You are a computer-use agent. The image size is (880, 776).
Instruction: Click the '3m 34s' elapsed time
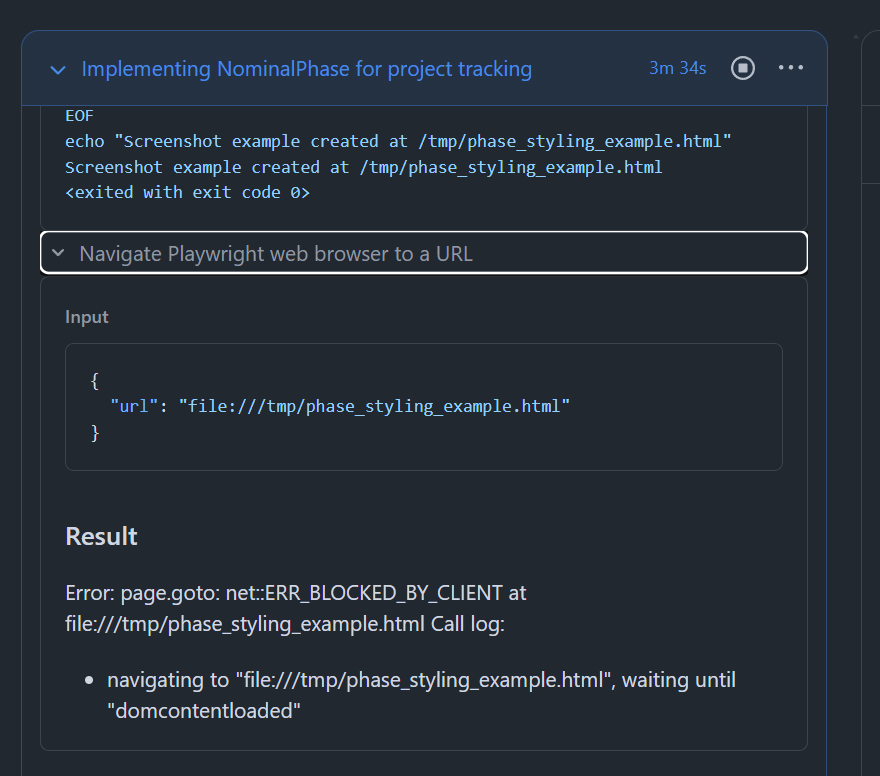(x=677, y=68)
